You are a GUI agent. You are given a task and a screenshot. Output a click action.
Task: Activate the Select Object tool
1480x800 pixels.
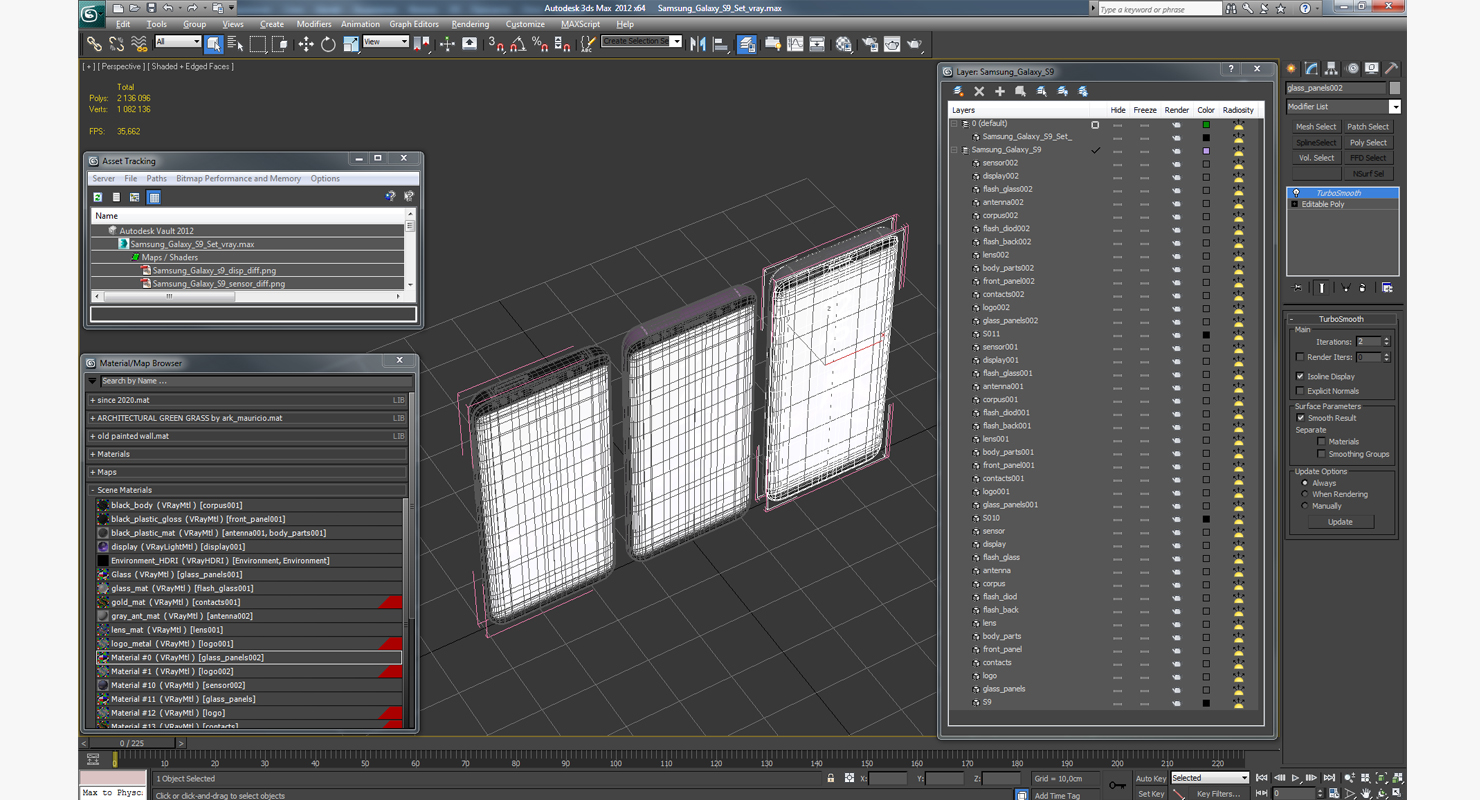click(214, 44)
